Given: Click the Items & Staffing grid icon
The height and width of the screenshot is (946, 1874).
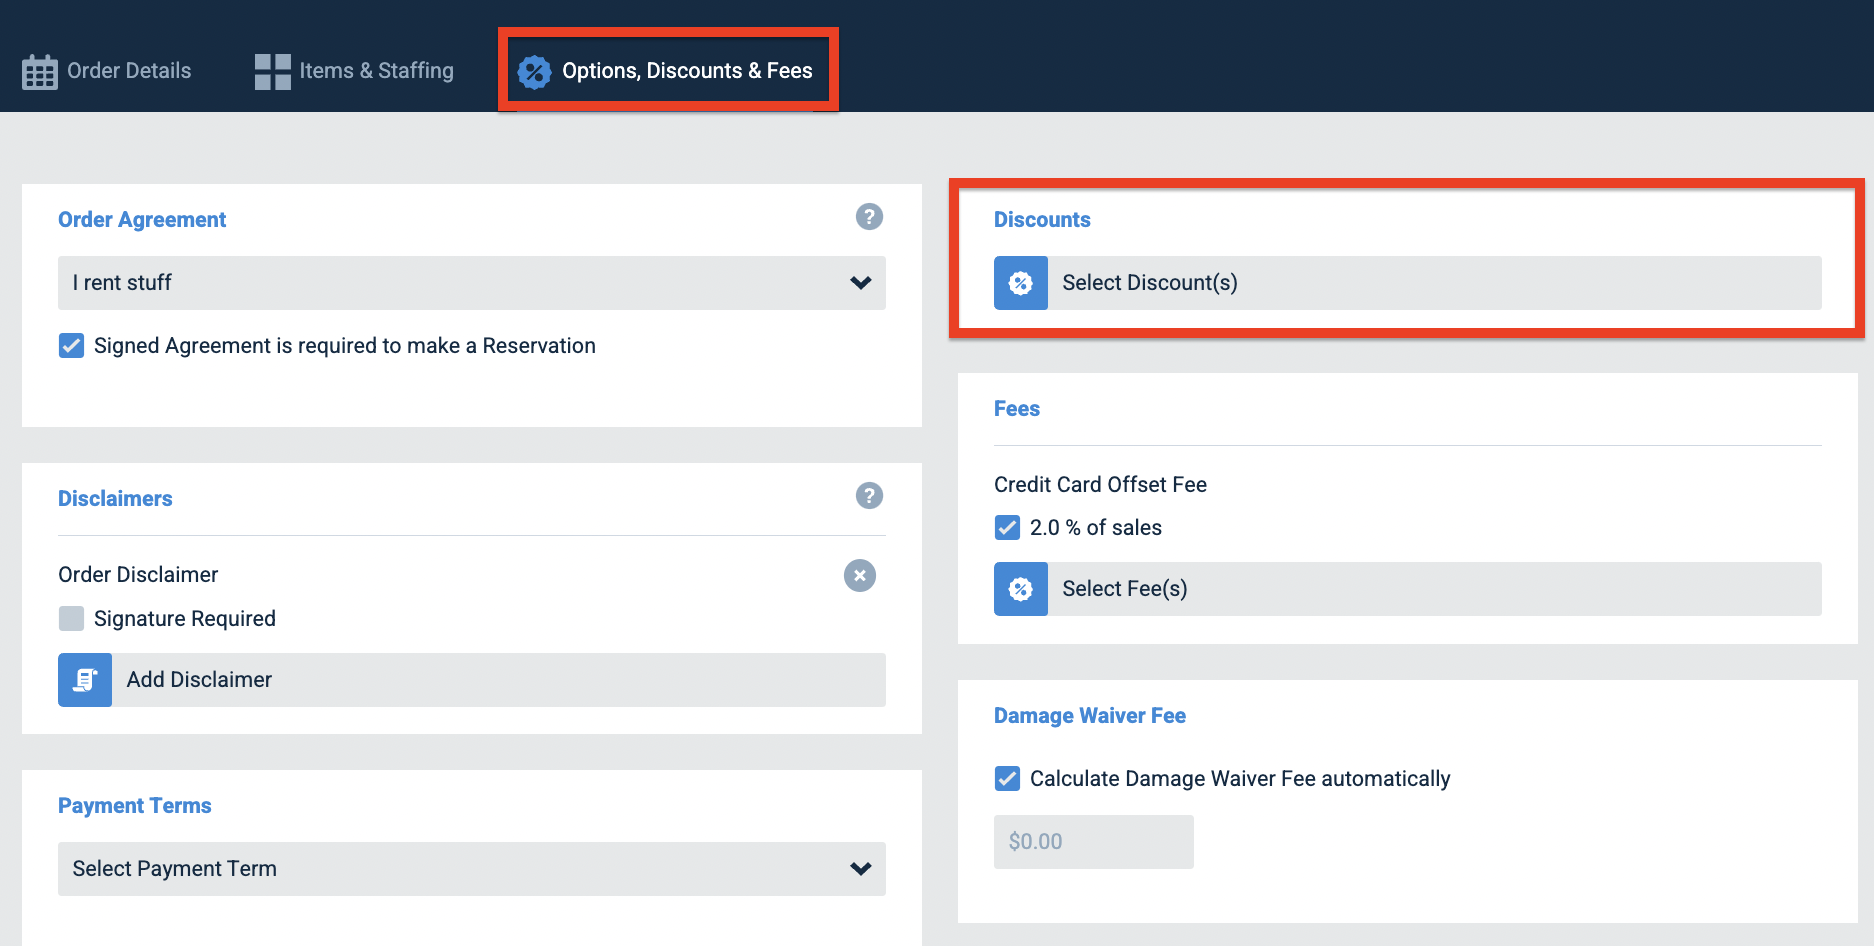Looking at the screenshot, I should click(272, 72).
